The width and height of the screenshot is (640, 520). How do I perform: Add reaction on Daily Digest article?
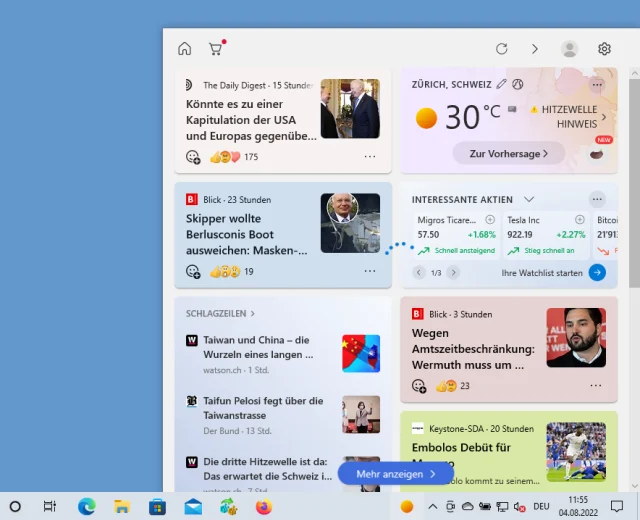pos(193,157)
